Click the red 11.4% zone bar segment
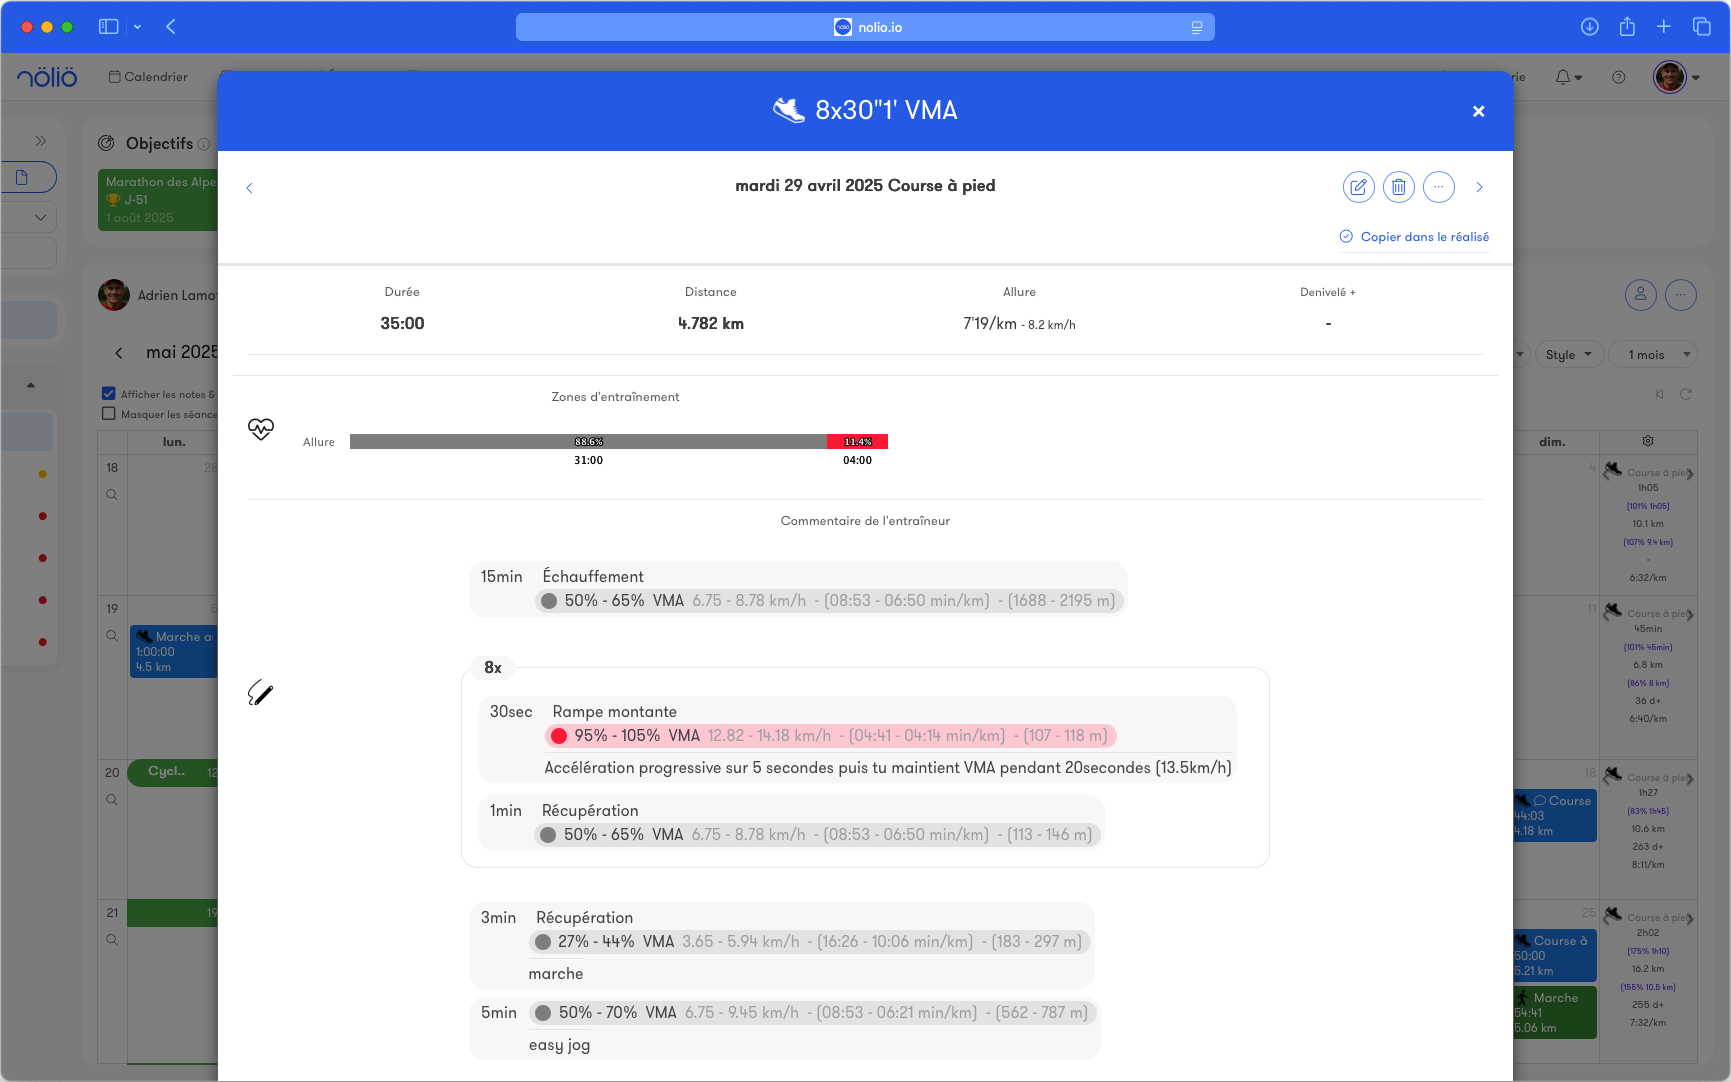Image resolution: width=1731 pixels, height=1082 pixels. [x=857, y=442]
